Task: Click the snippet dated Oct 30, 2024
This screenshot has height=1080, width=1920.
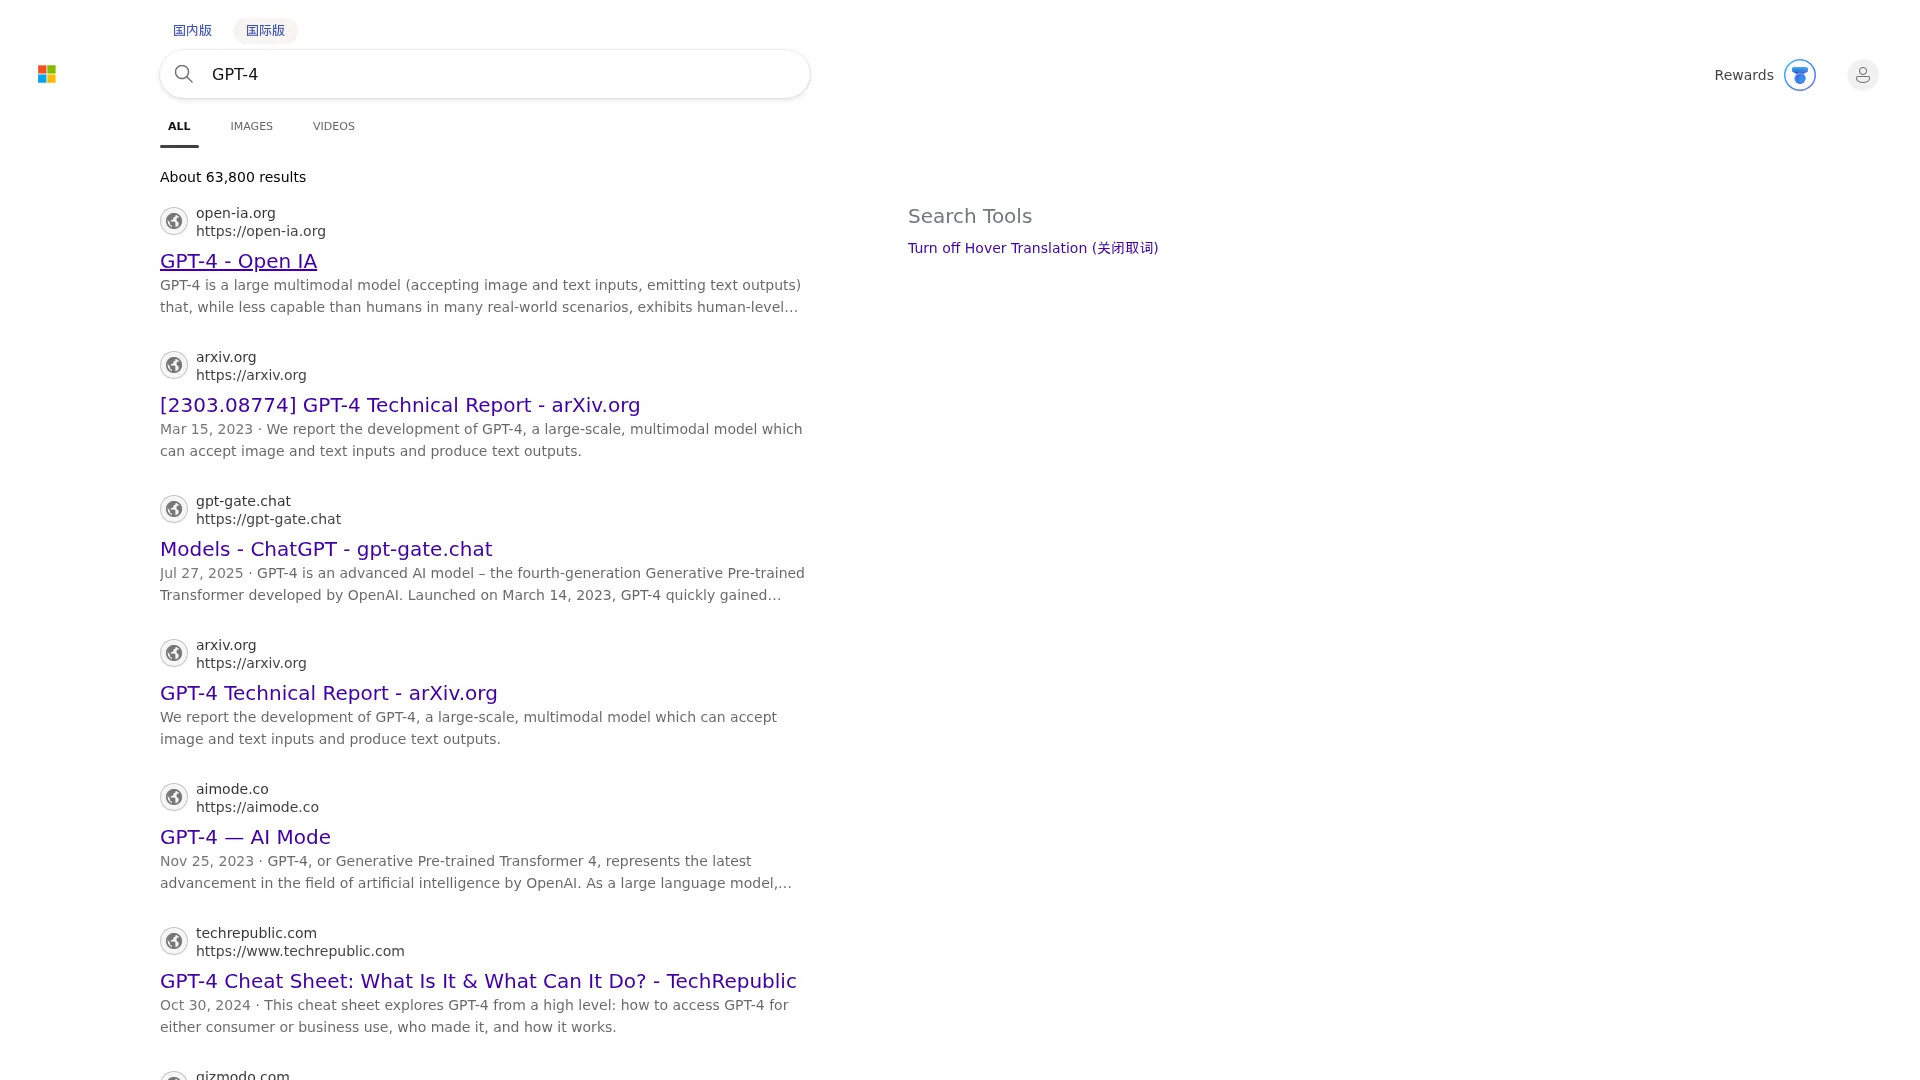Action: pos(474,1016)
